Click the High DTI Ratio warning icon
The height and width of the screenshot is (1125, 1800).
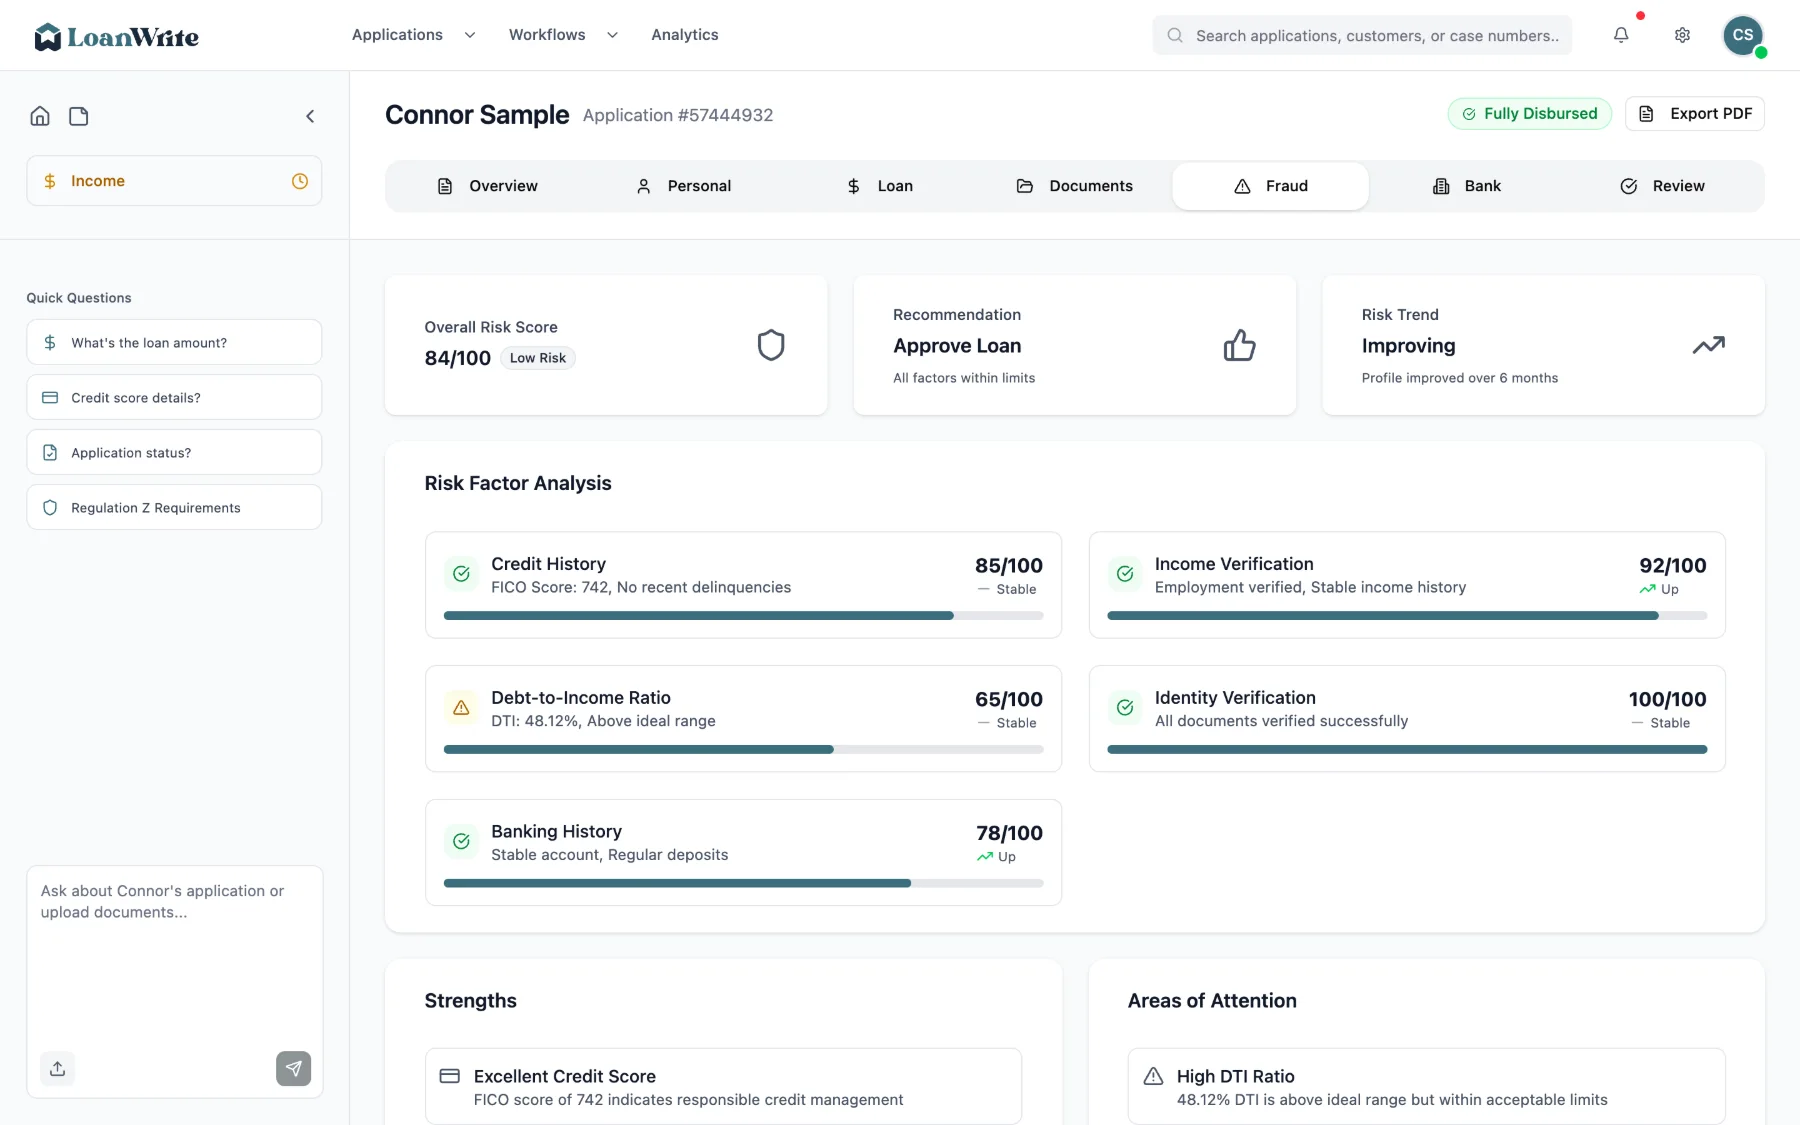[x=1153, y=1076]
